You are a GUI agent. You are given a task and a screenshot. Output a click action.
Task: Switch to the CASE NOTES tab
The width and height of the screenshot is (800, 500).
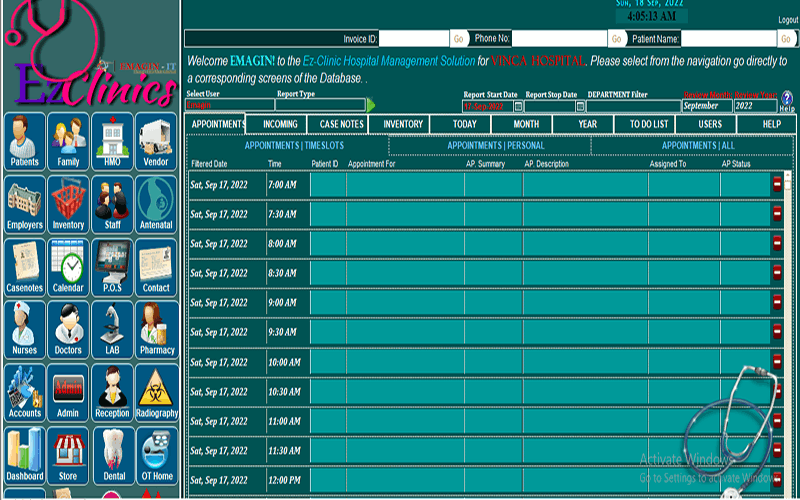pyautogui.click(x=340, y=124)
